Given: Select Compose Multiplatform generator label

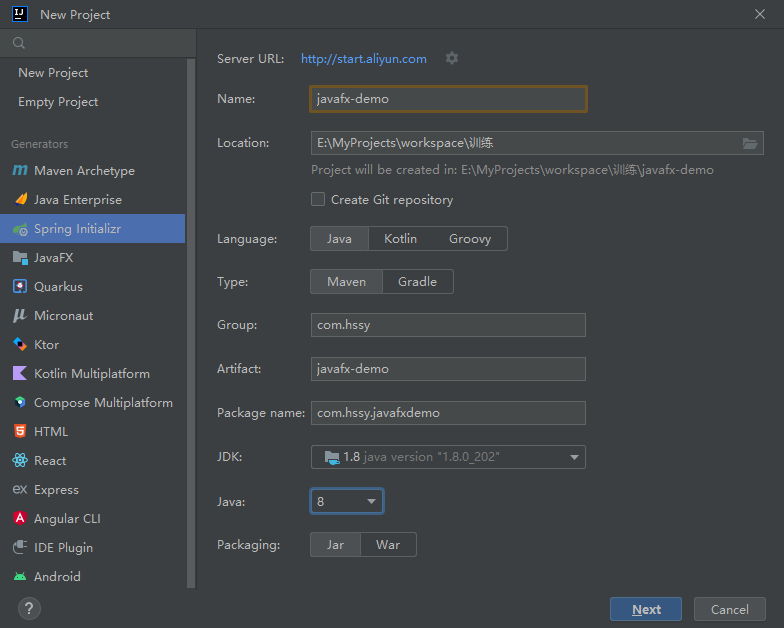Looking at the screenshot, I should 104,402.
